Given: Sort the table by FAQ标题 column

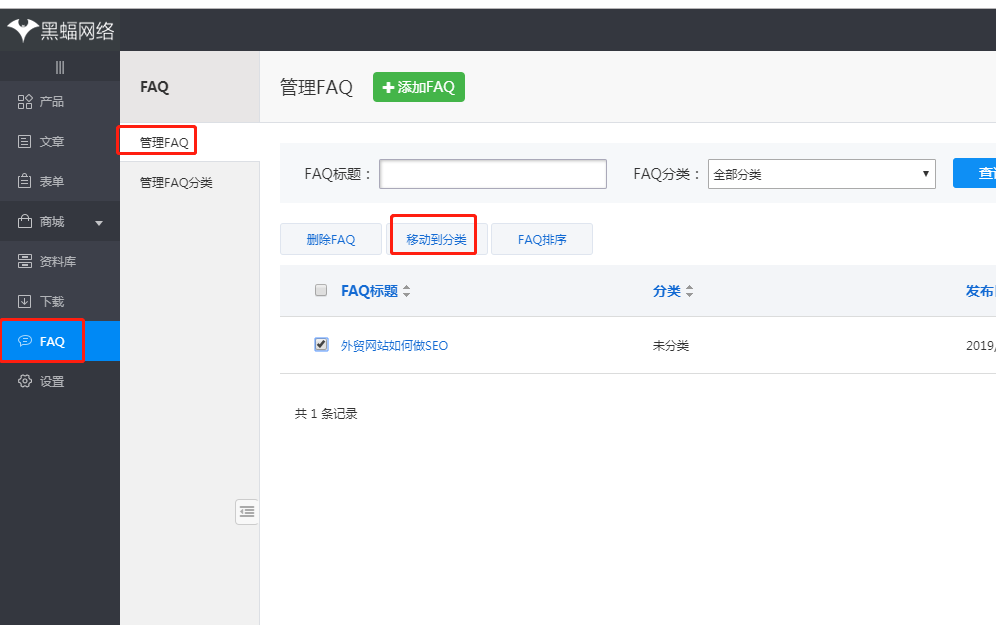Looking at the screenshot, I should point(406,291).
